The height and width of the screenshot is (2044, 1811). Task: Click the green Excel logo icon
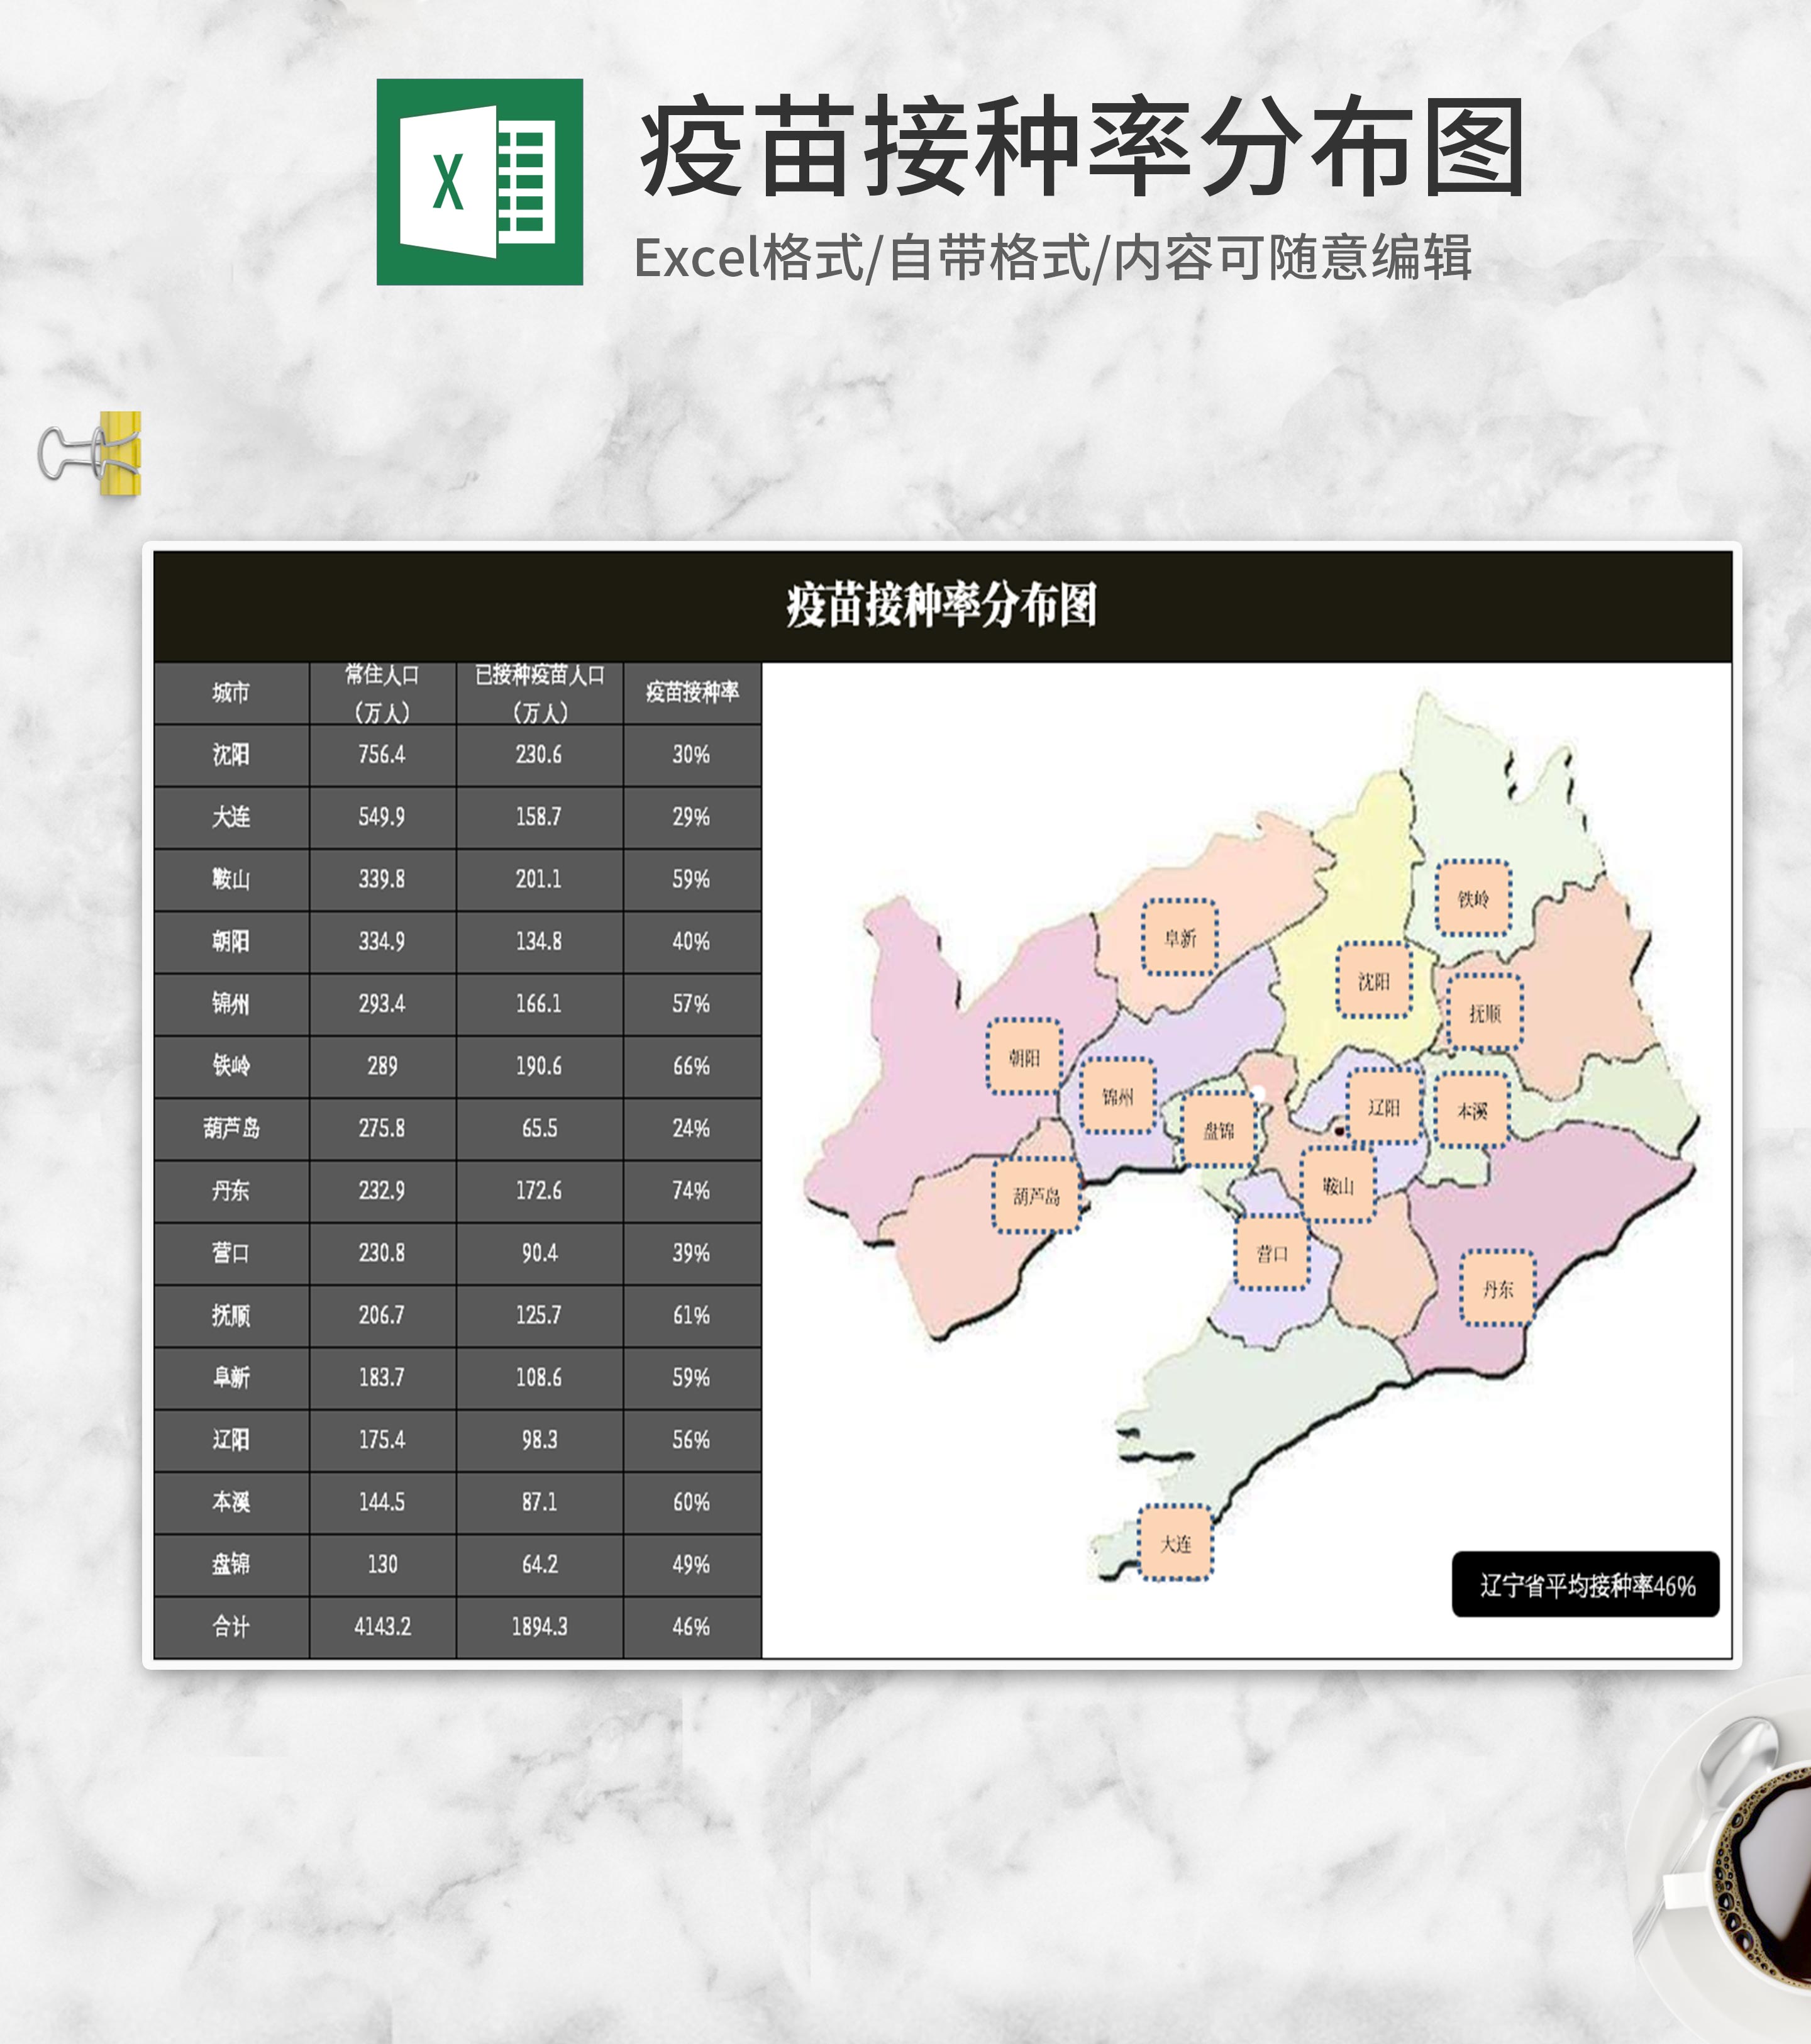coord(479,182)
